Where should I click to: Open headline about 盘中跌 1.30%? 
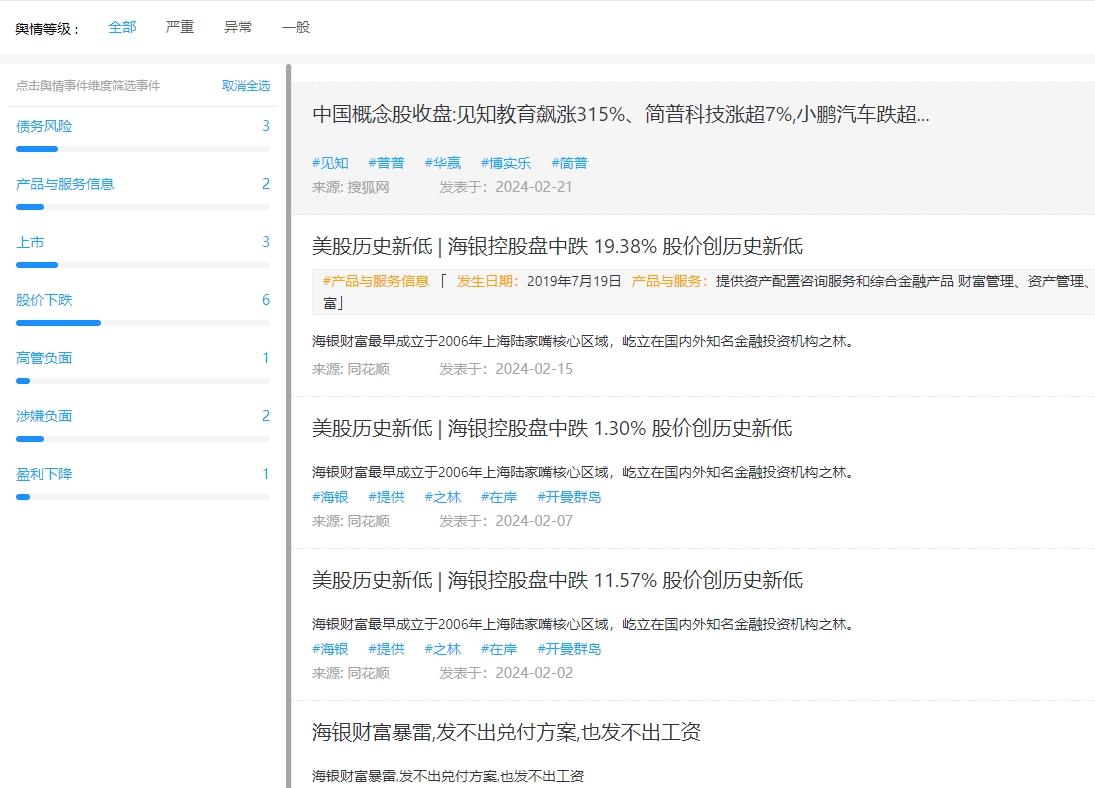click(x=552, y=428)
